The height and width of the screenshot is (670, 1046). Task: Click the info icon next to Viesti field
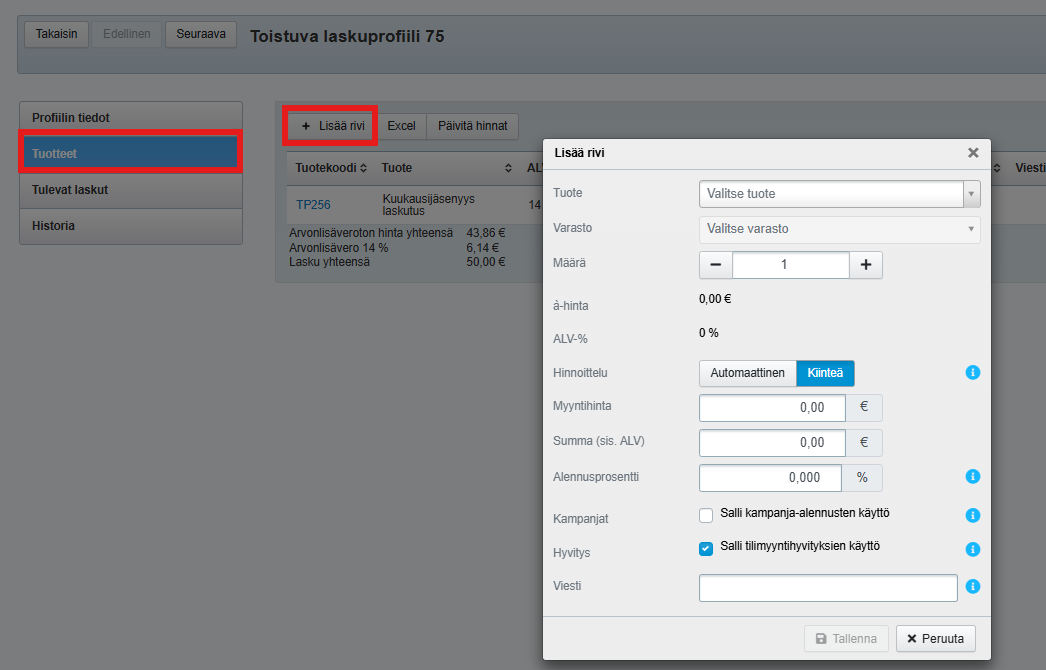click(x=972, y=587)
